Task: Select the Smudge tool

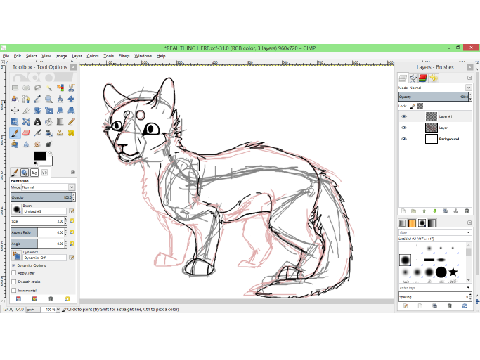Action: pos(37,144)
